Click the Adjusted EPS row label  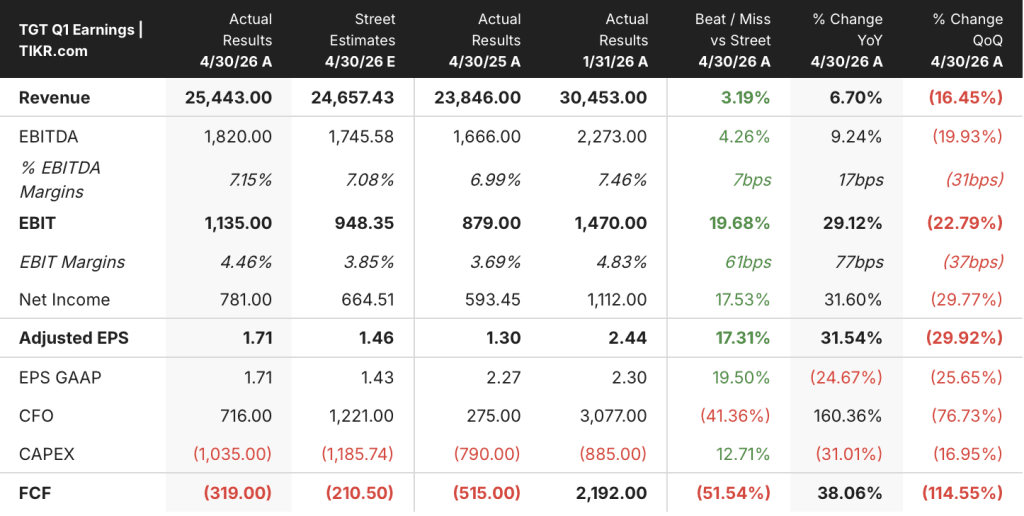pyautogui.click(x=74, y=338)
